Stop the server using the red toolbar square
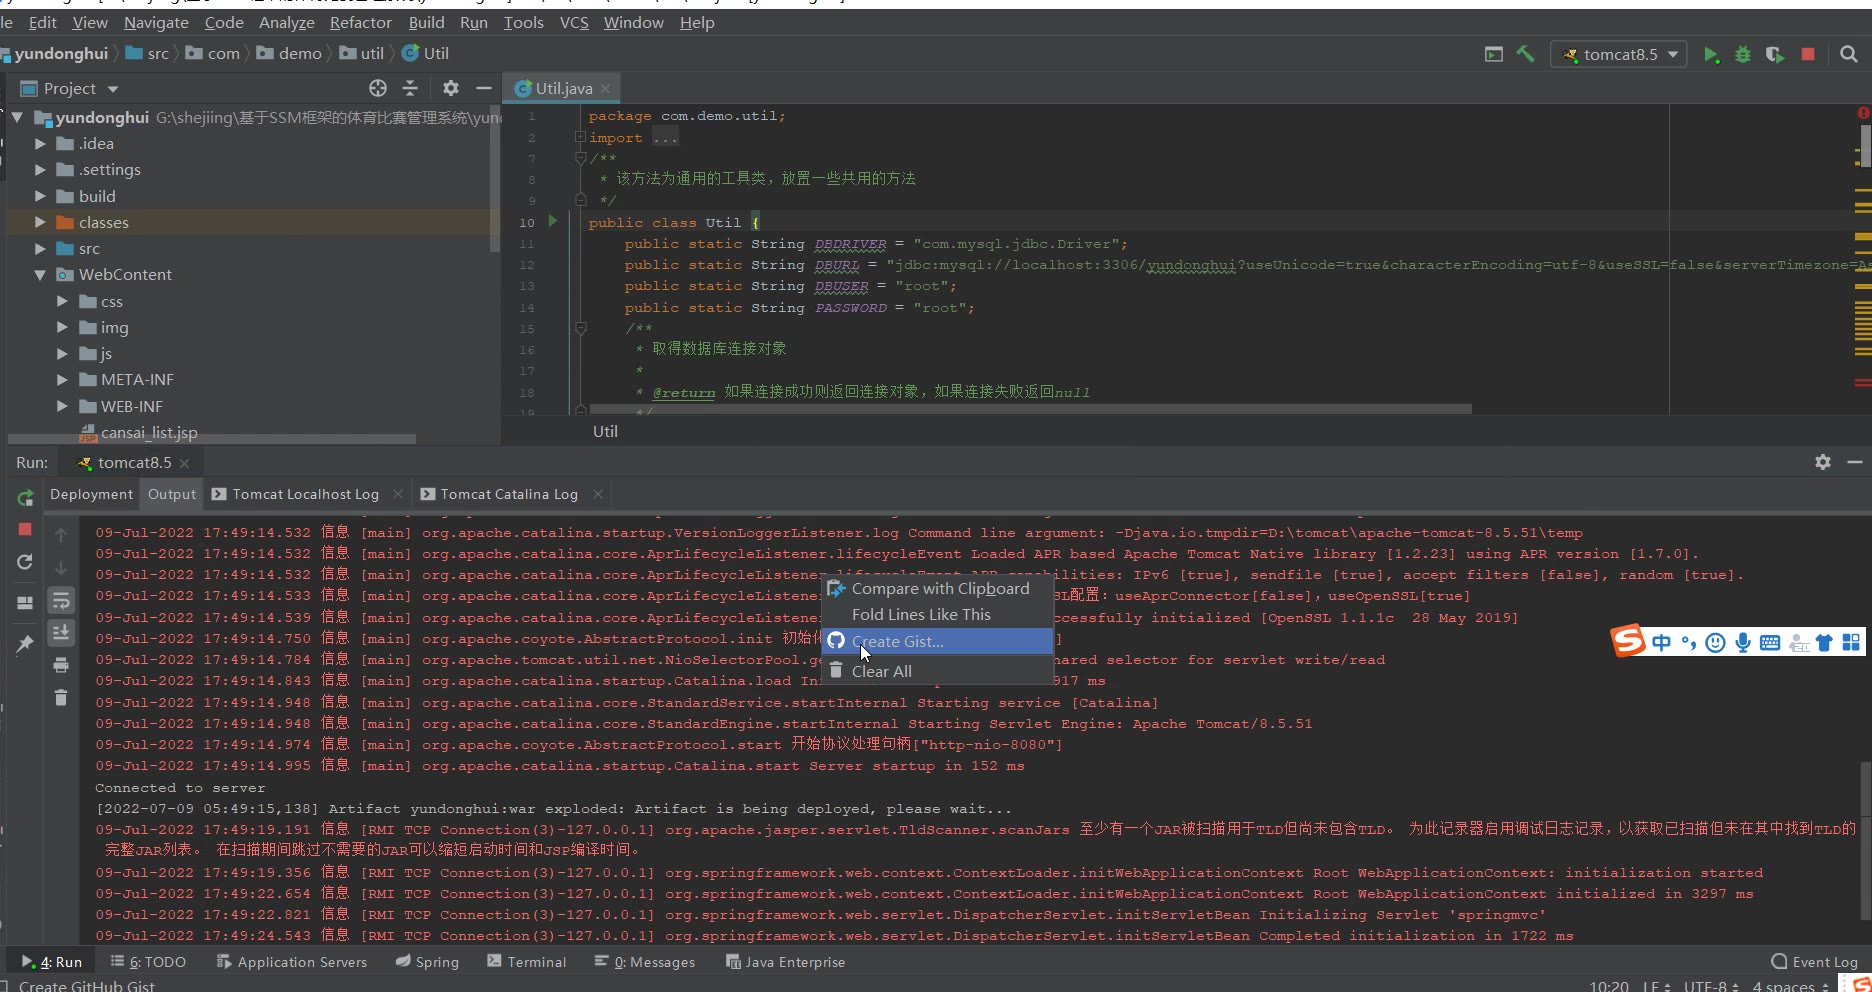The height and width of the screenshot is (992, 1872). pos(1808,55)
